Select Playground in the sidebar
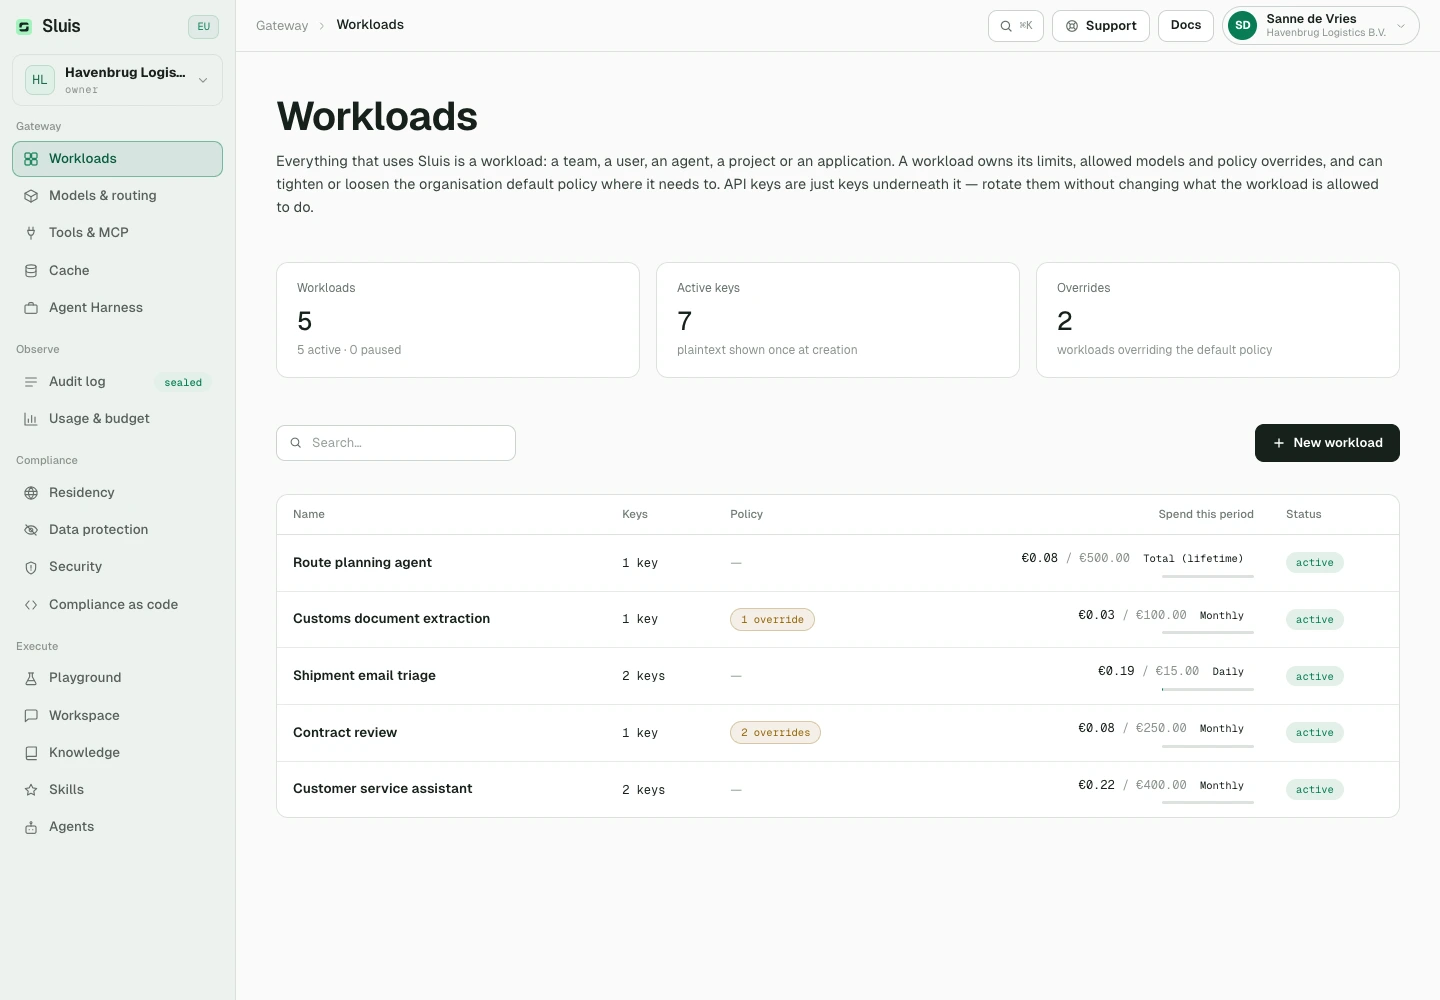 [118, 678]
